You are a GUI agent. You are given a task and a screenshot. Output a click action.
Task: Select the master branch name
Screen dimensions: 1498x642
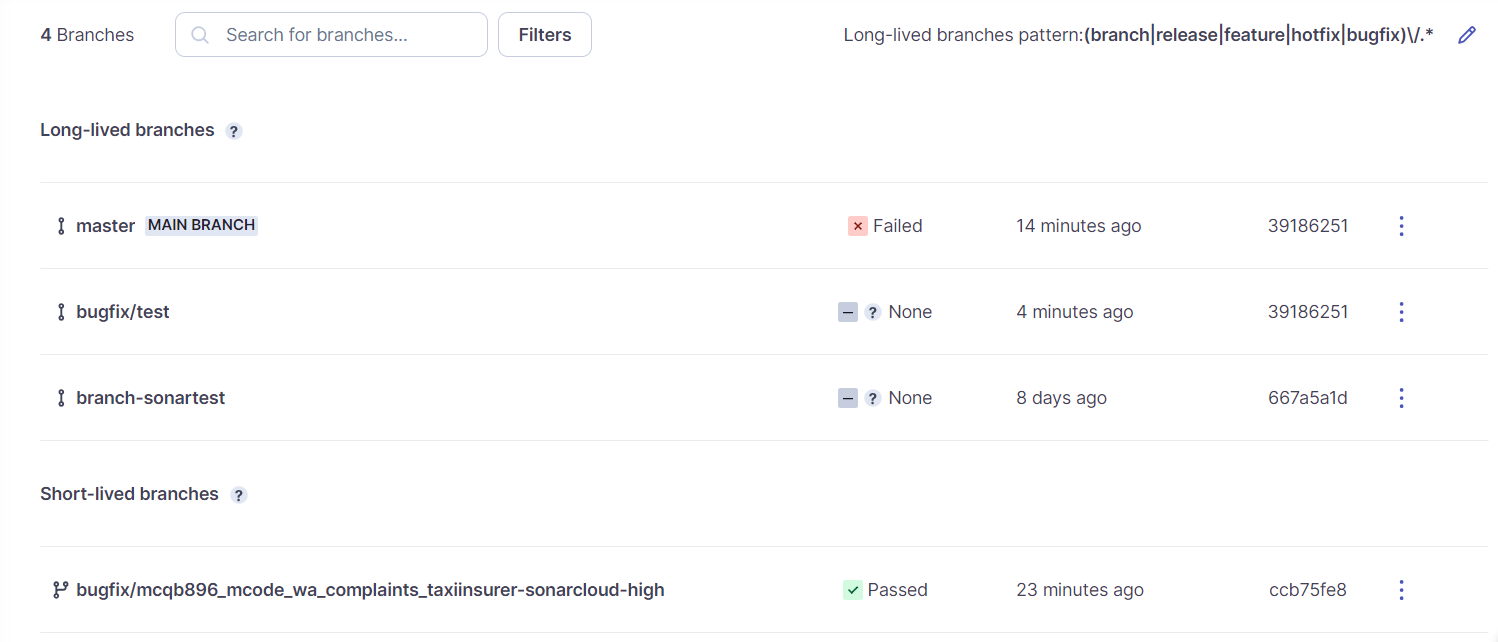105,226
